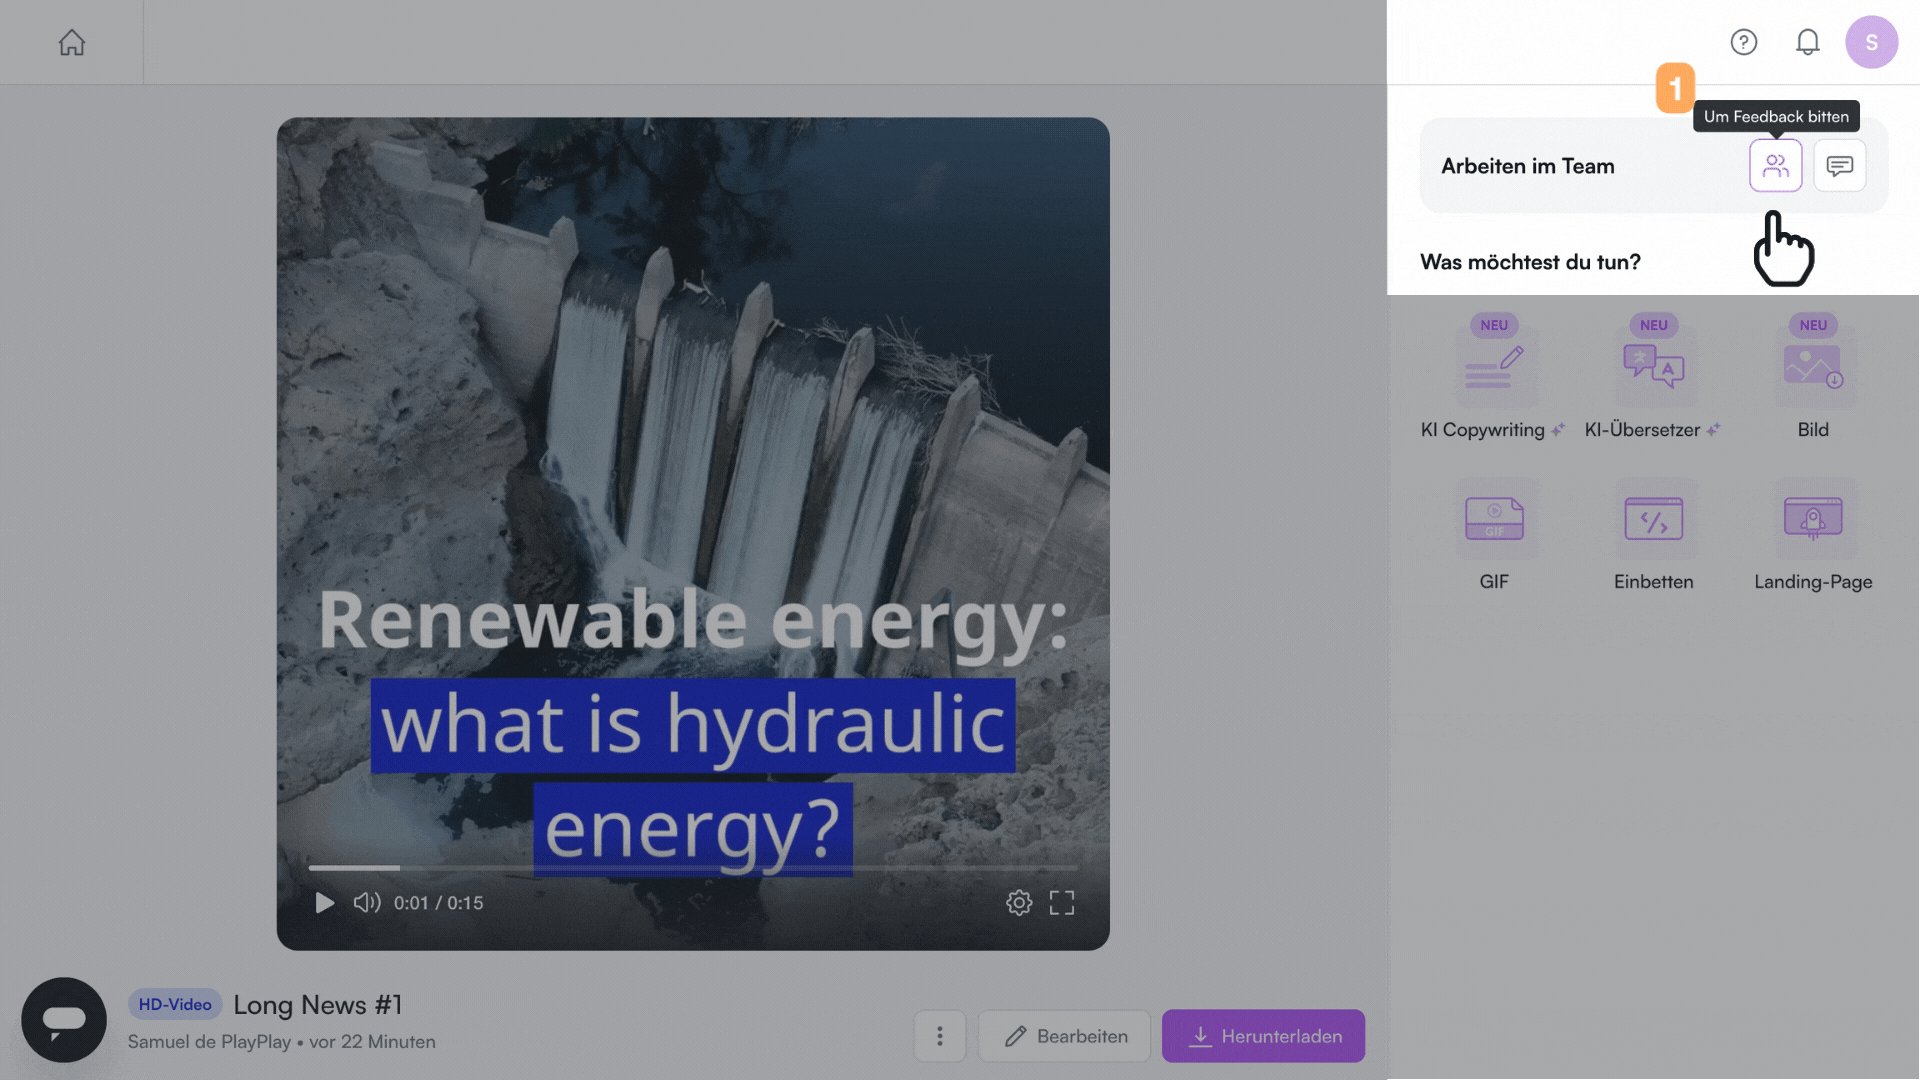
Task: Open the three-dot more options menu
Action: coord(939,1036)
